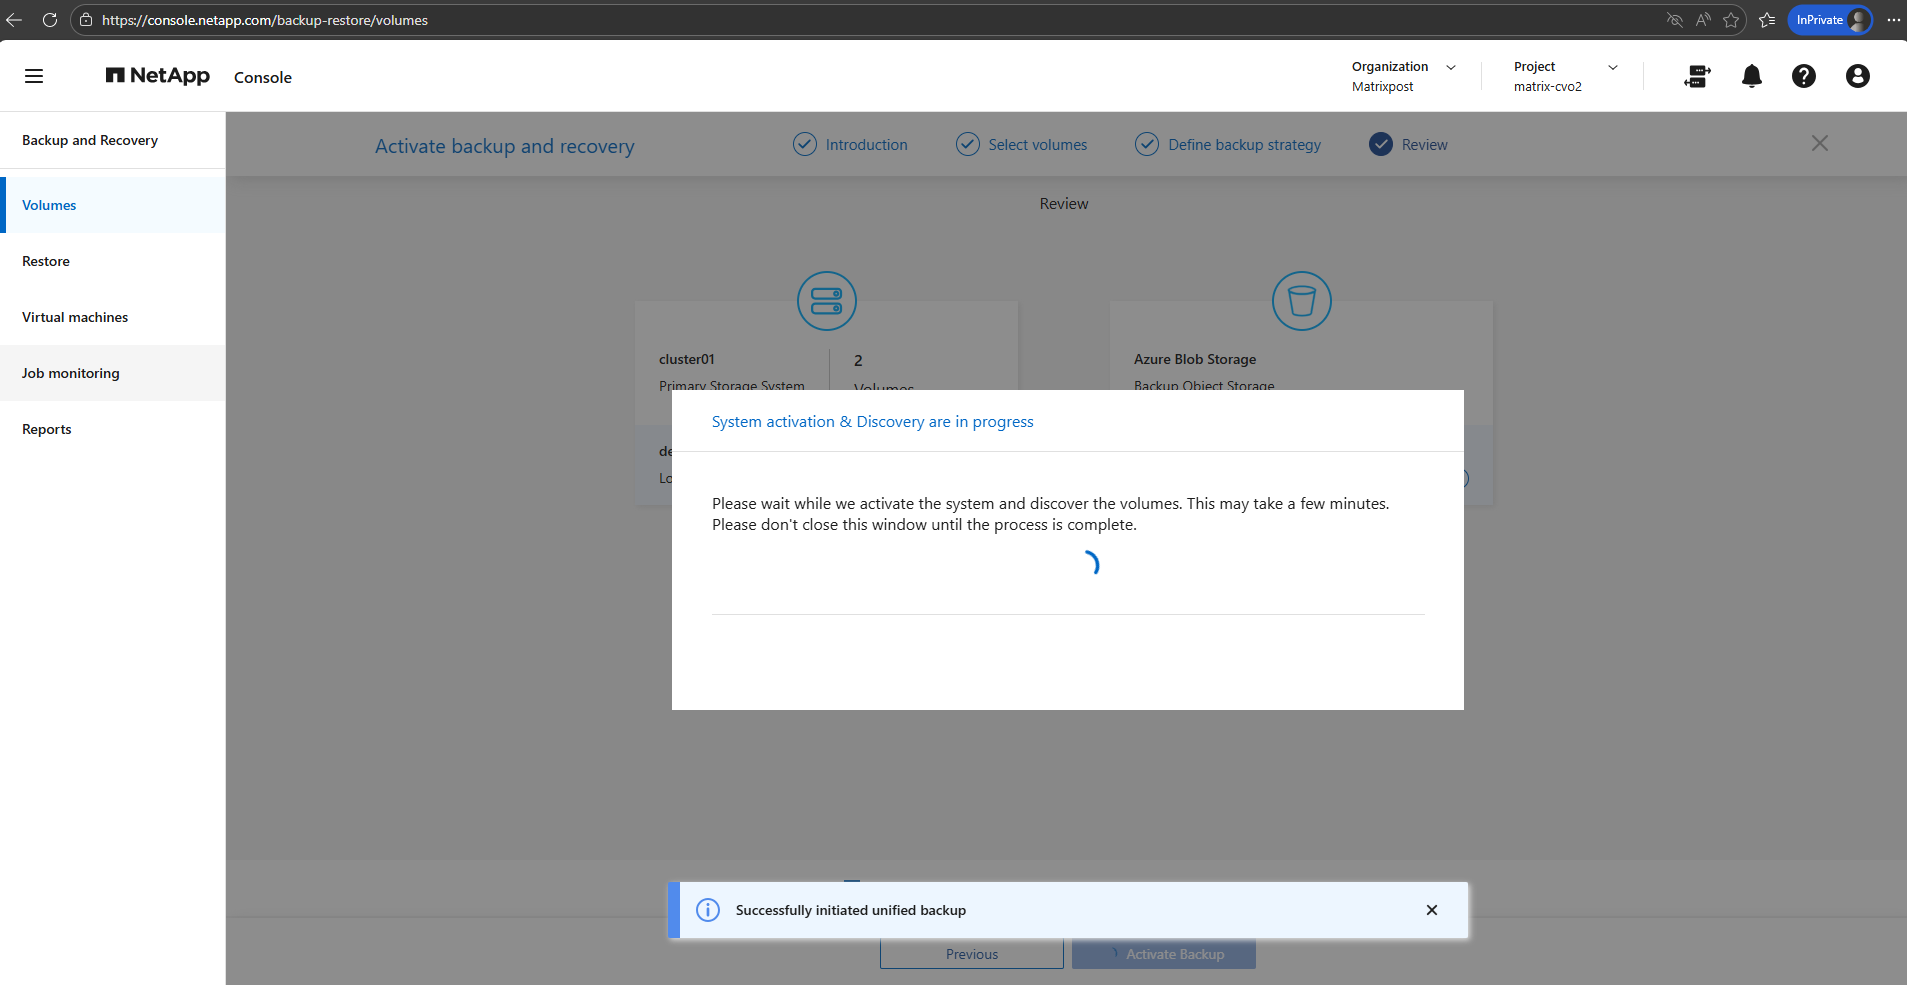The image size is (1907, 985).
Task: Add page to favorites star icon
Action: [1731, 20]
